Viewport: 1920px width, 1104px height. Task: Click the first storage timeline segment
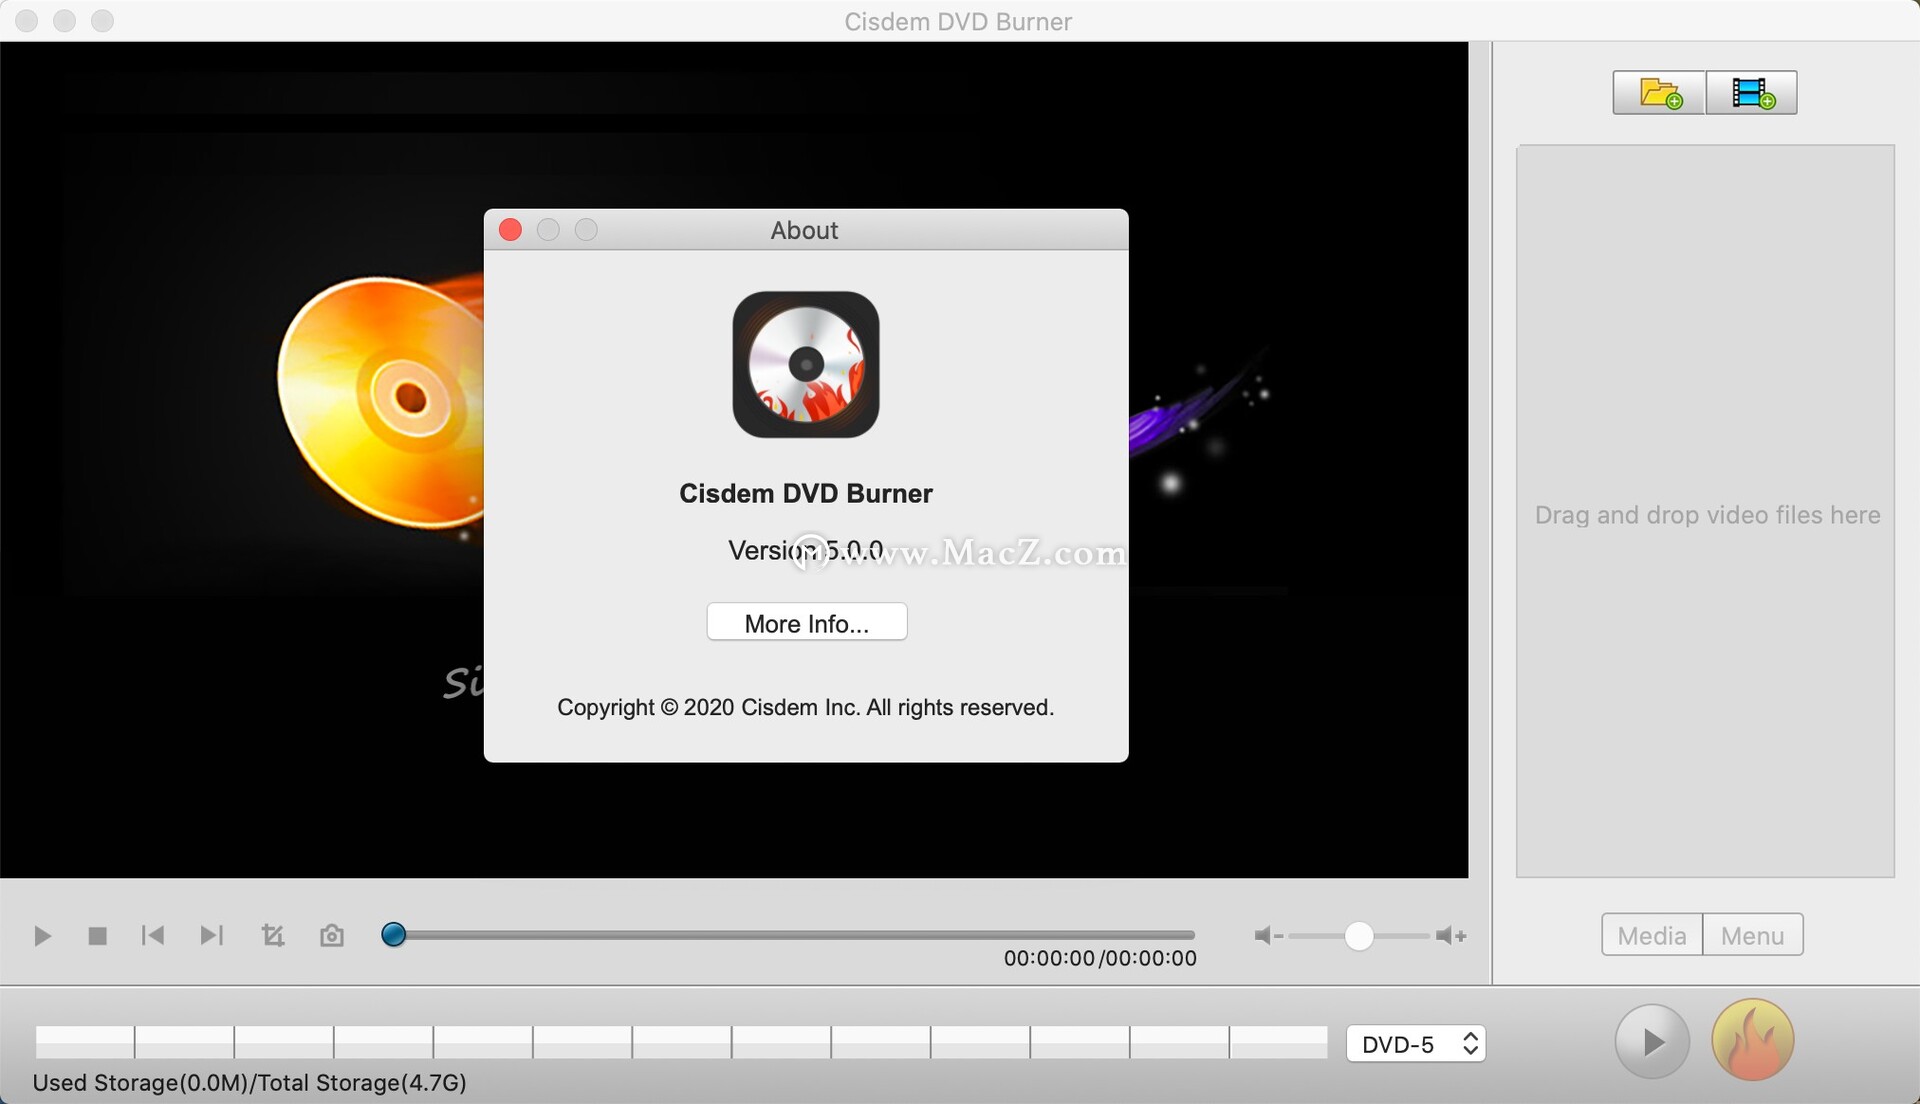[84, 1041]
